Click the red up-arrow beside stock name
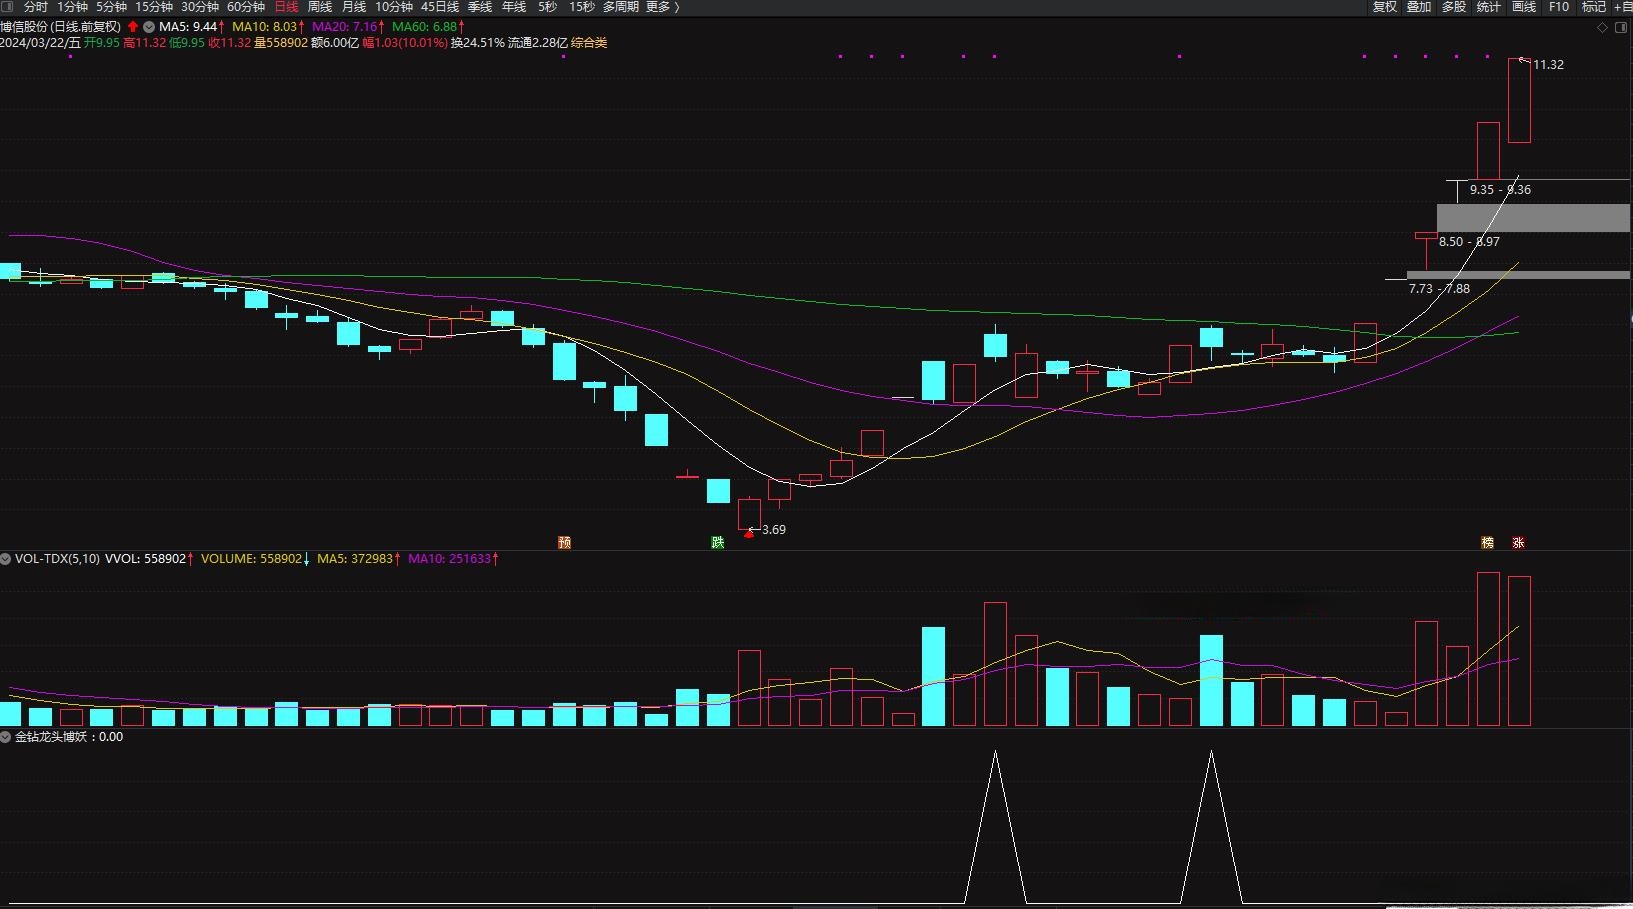Screen dimensions: 1633x909 point(133,27)
